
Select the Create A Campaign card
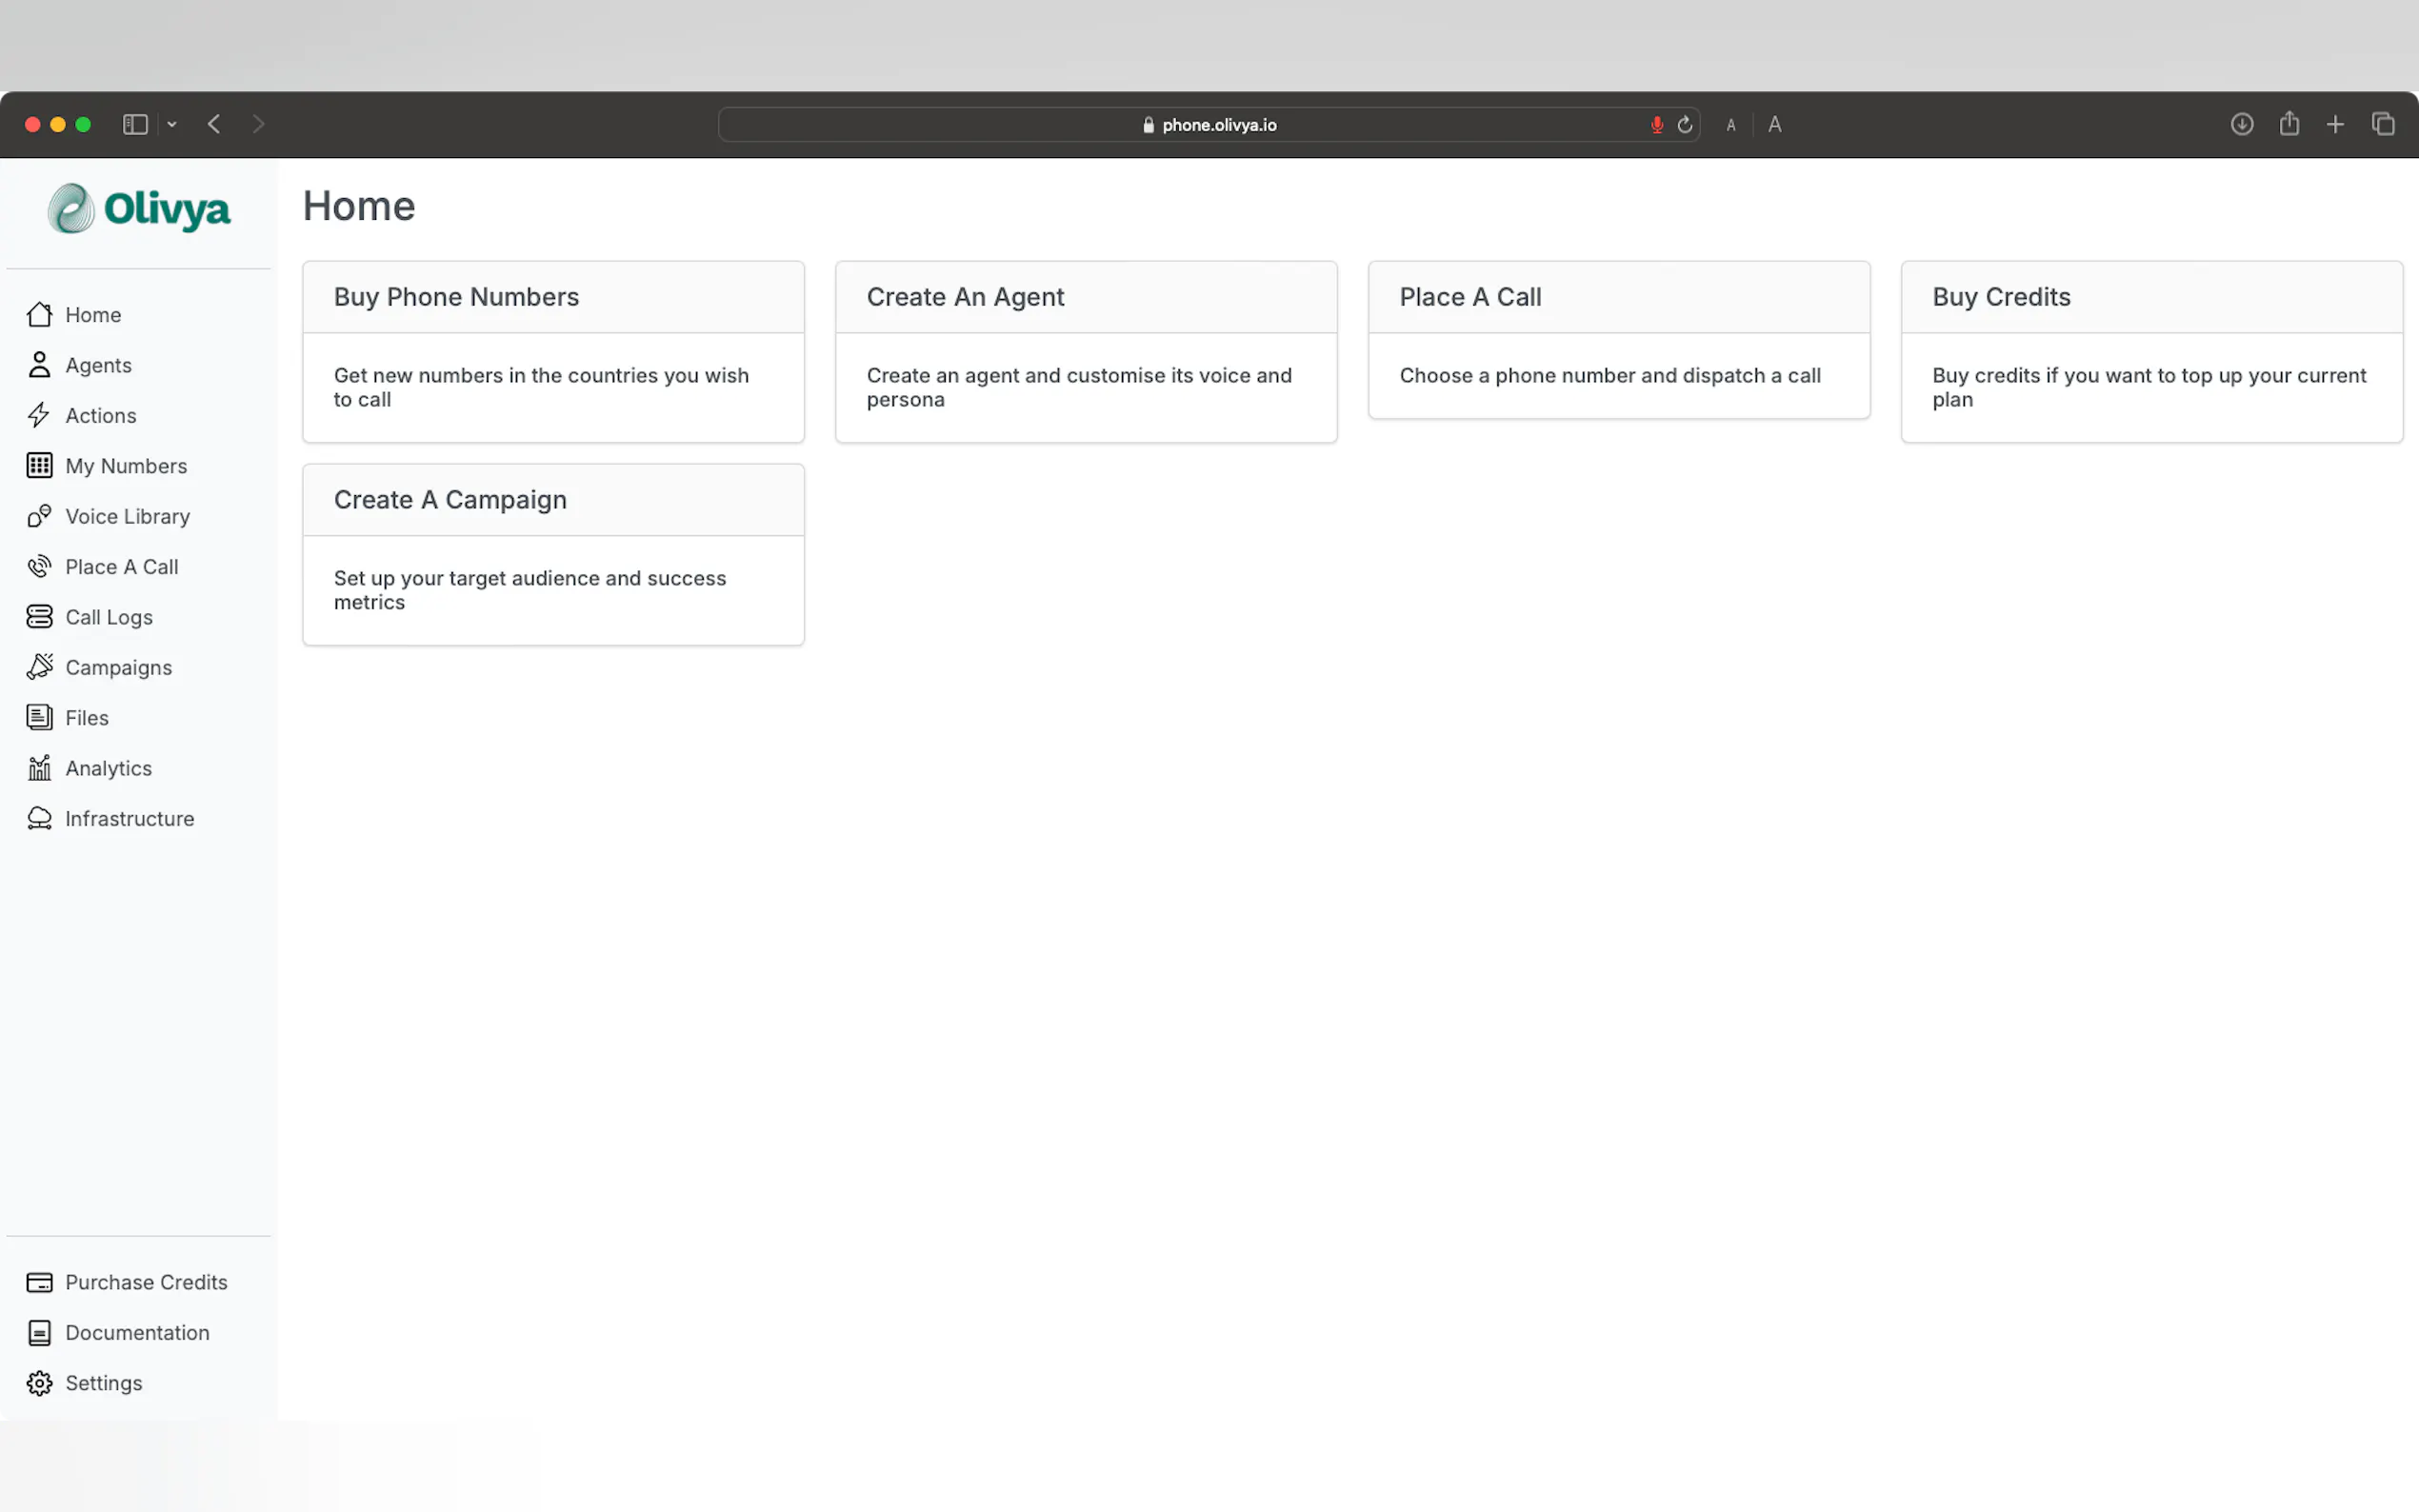pos(553,554)
